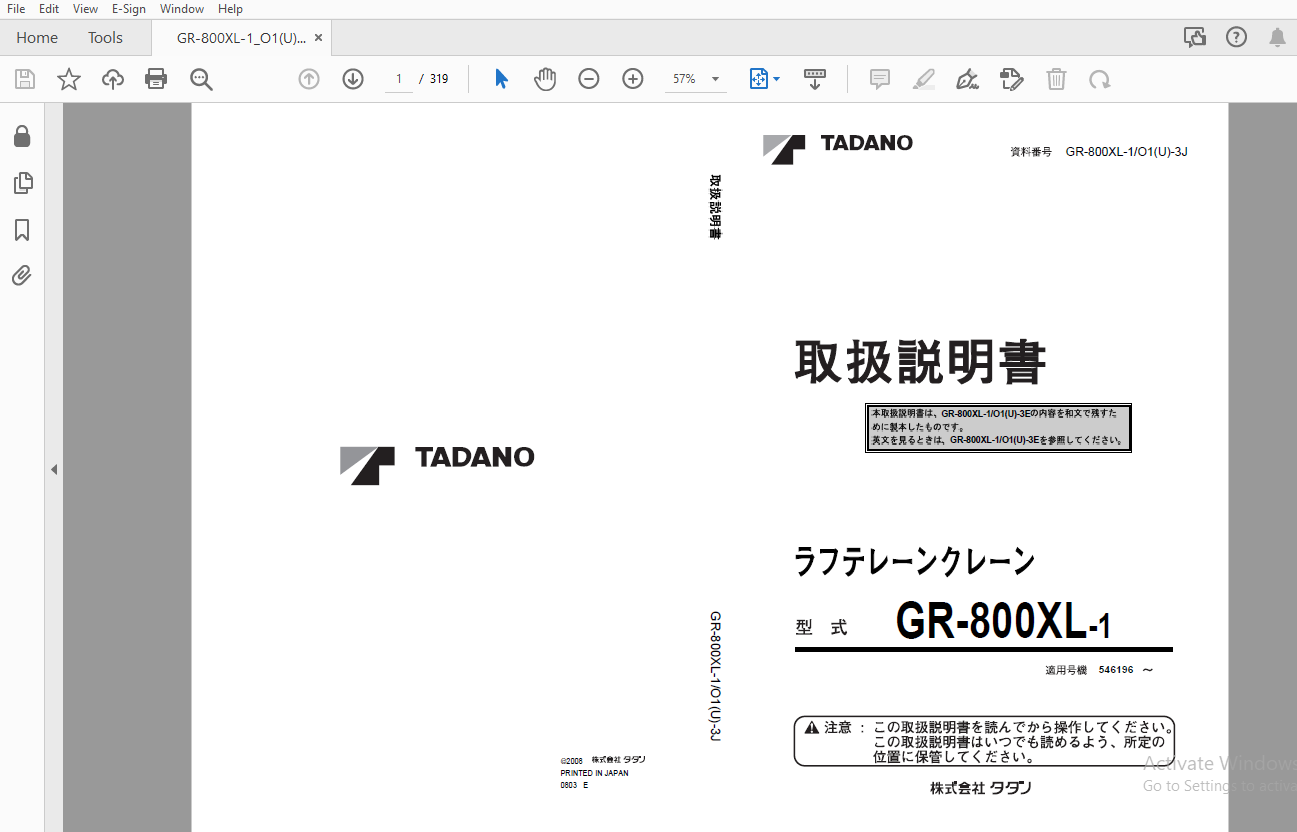Open the share review chat icon
1297x832 pixels.
[1195, 37]
